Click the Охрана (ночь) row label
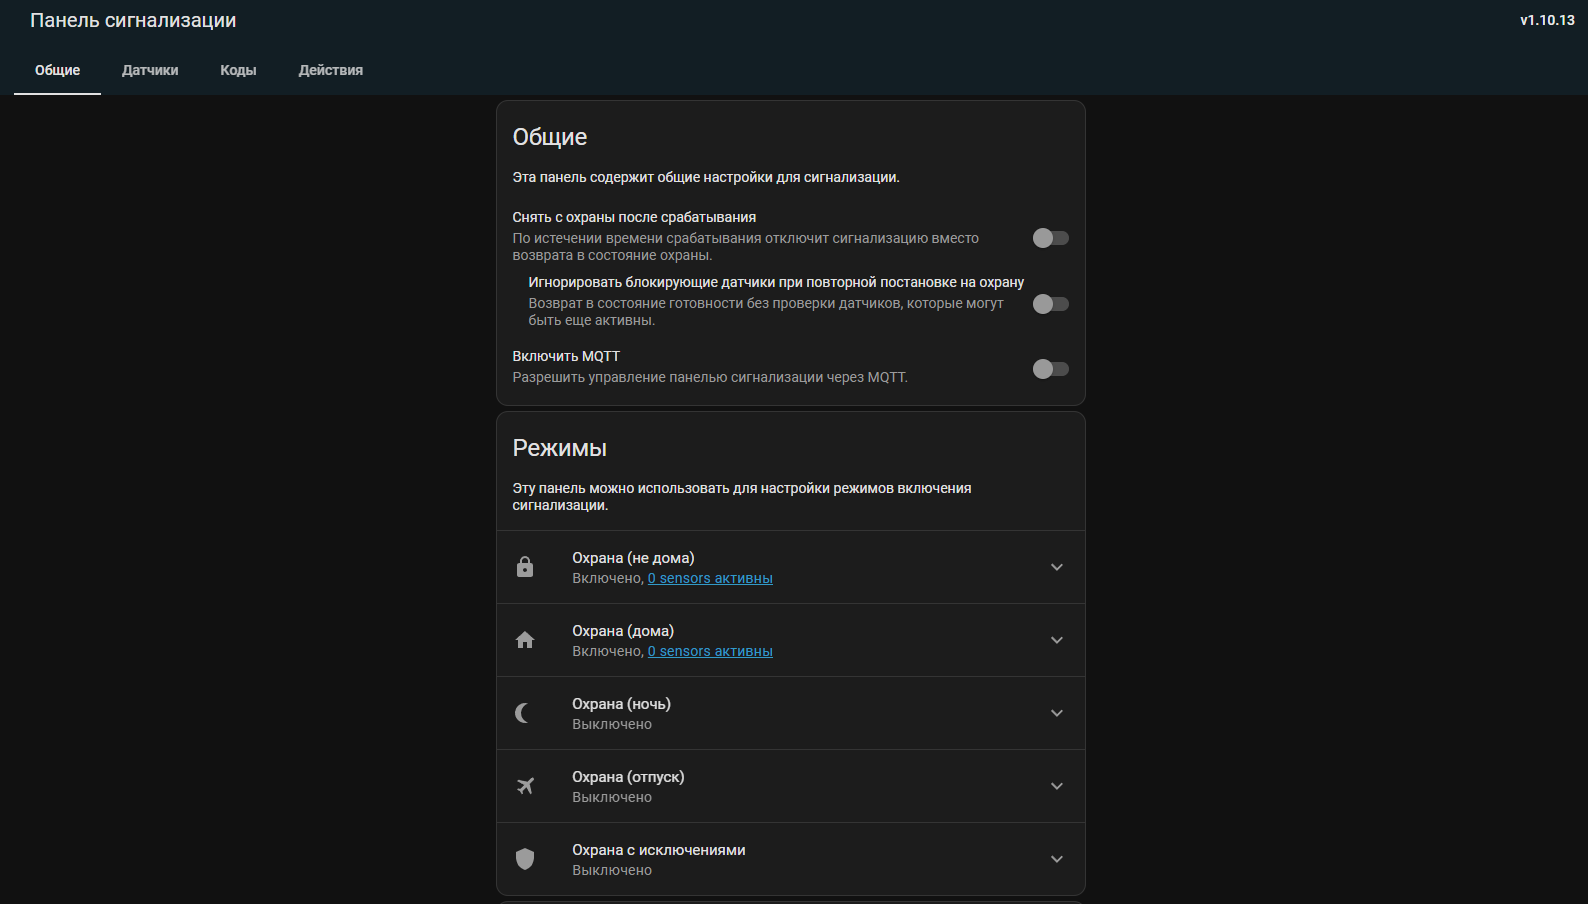The height and width of the screenshot is (904, 1588). point(621,704)
